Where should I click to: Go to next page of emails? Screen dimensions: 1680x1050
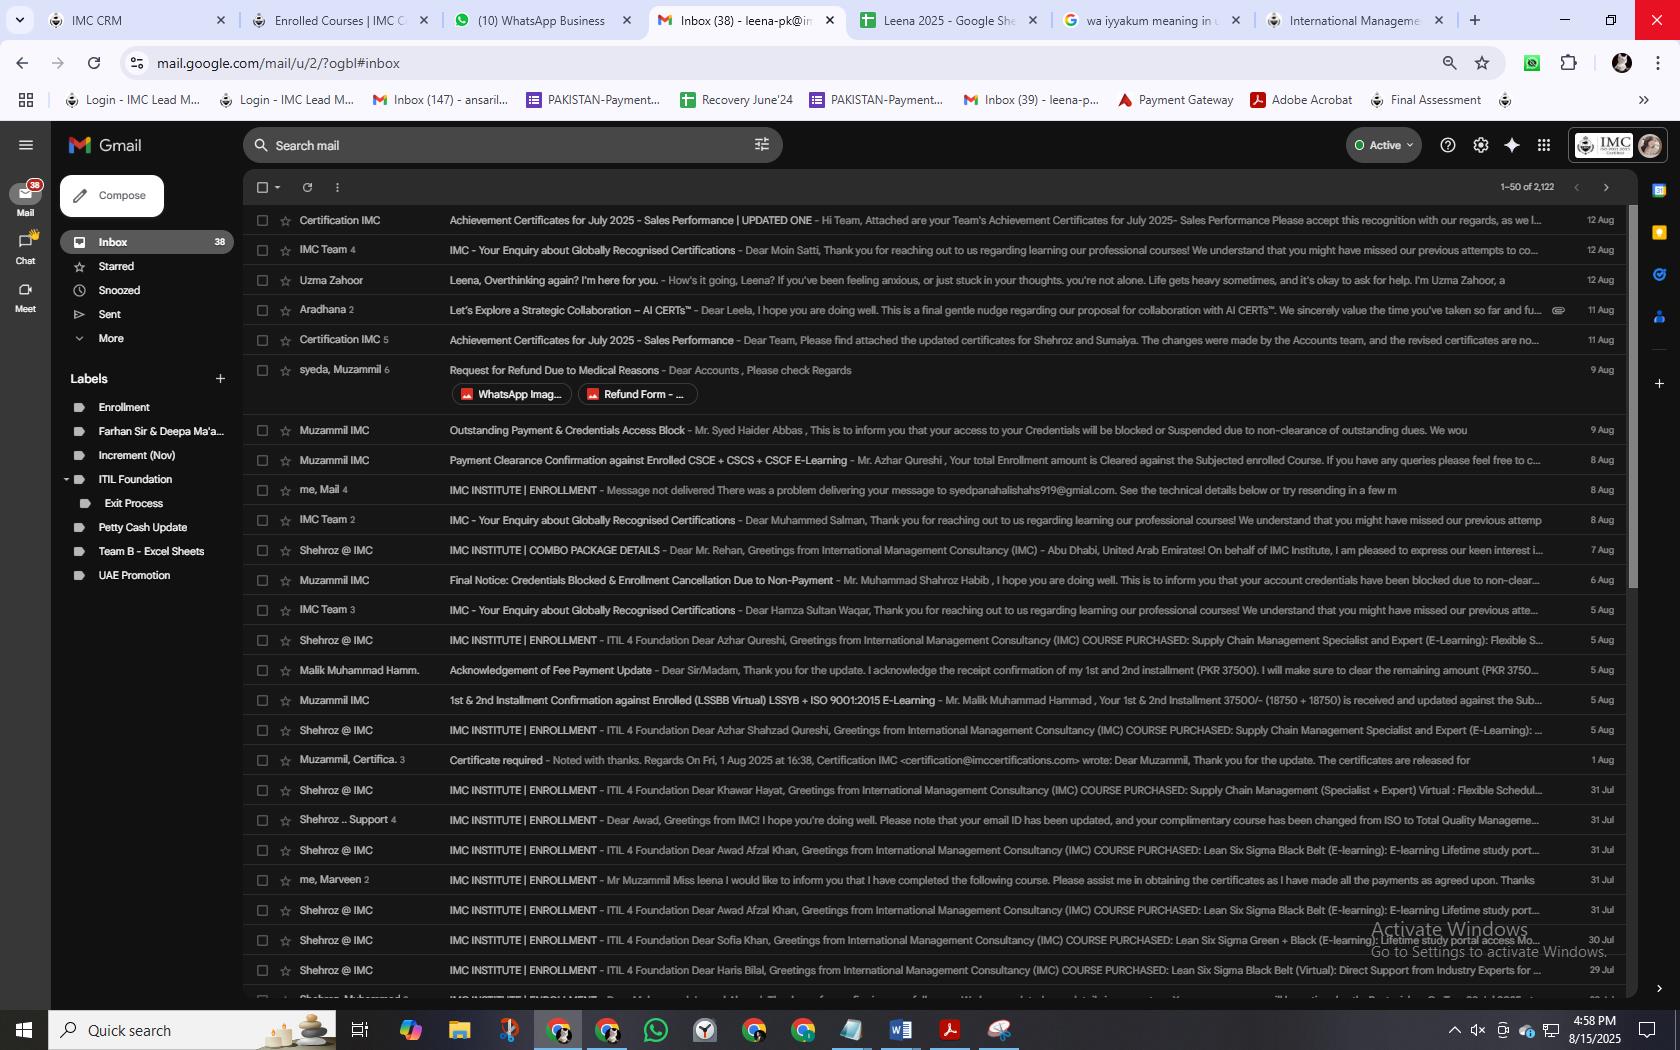point(1606,187)
